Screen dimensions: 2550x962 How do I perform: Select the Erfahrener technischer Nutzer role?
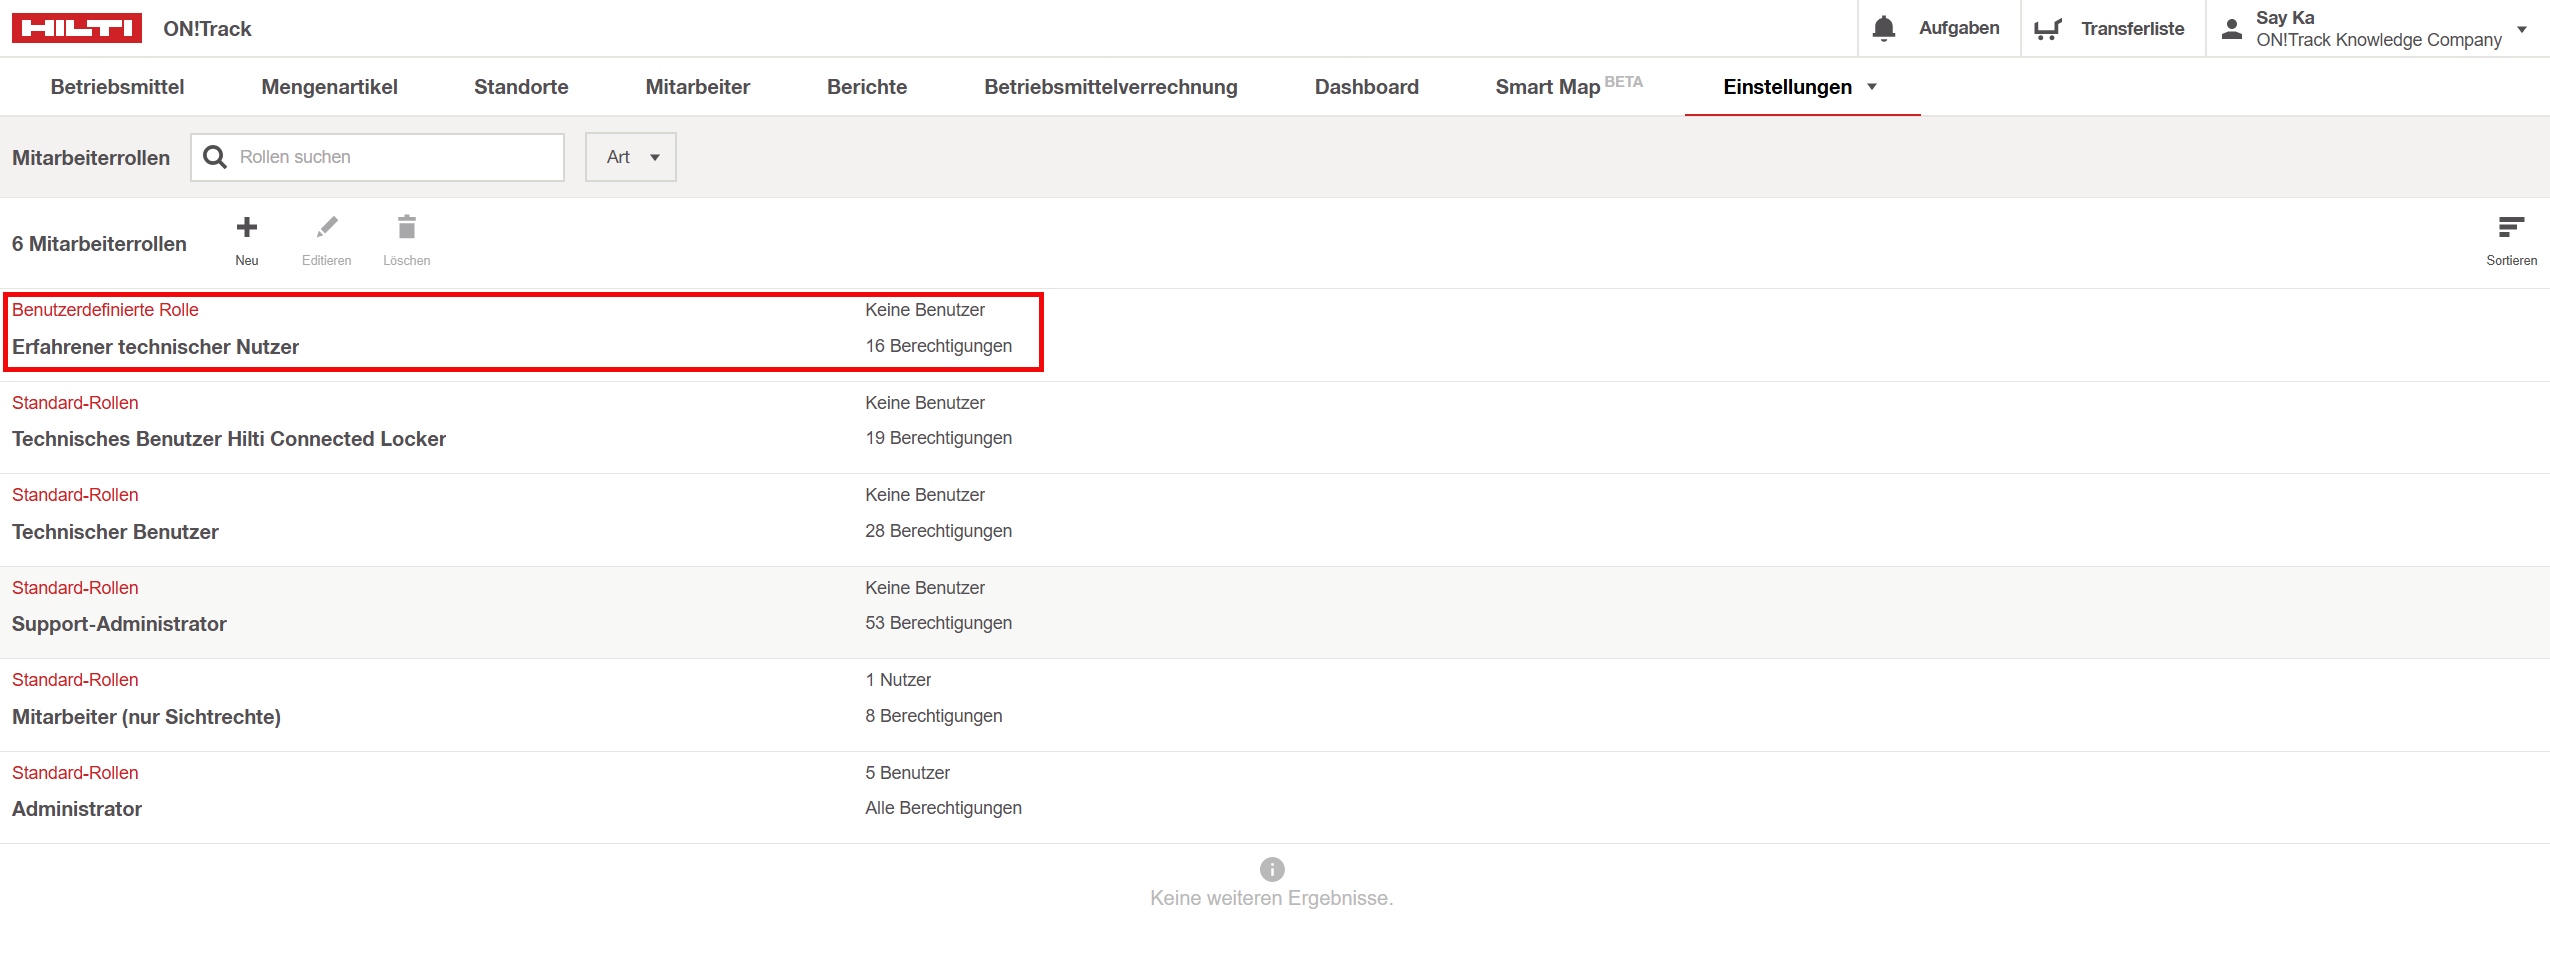click(x=155, y=347)
